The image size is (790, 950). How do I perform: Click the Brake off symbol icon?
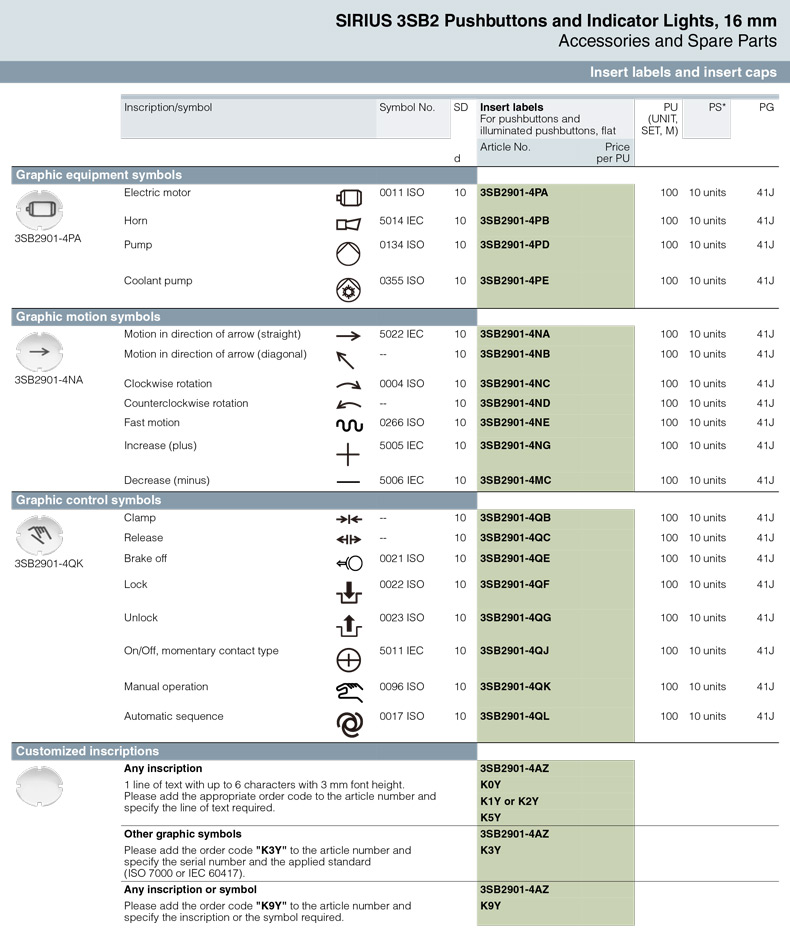click(348, 562)
